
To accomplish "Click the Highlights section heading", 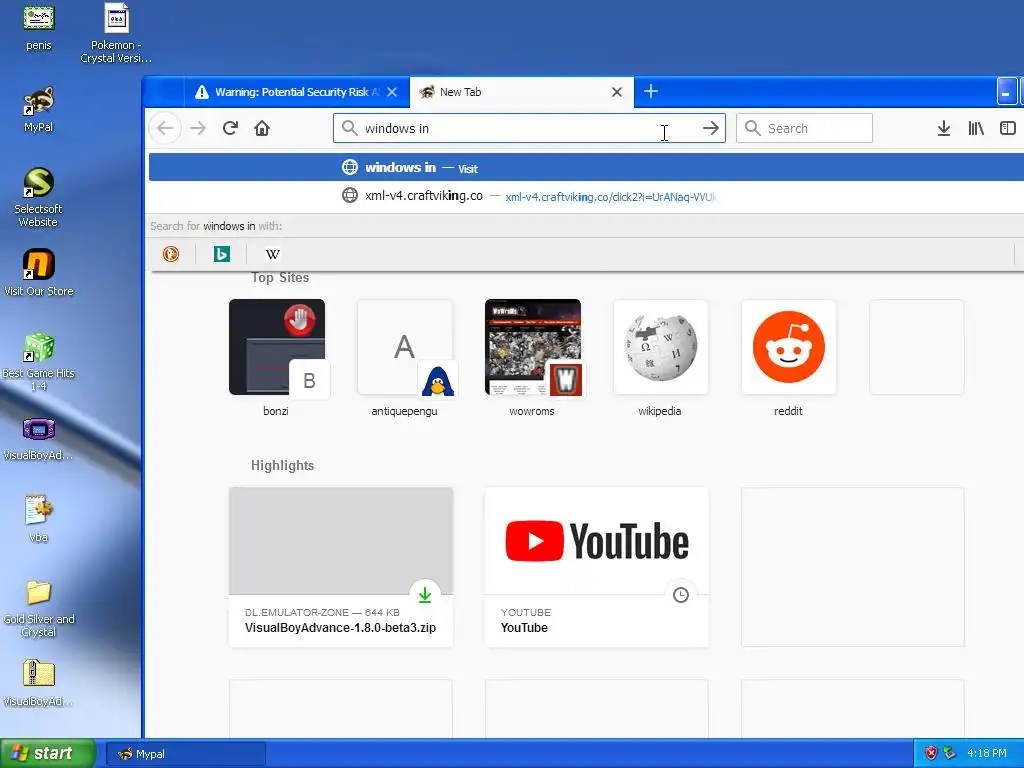I will click(x=282, y=466).
